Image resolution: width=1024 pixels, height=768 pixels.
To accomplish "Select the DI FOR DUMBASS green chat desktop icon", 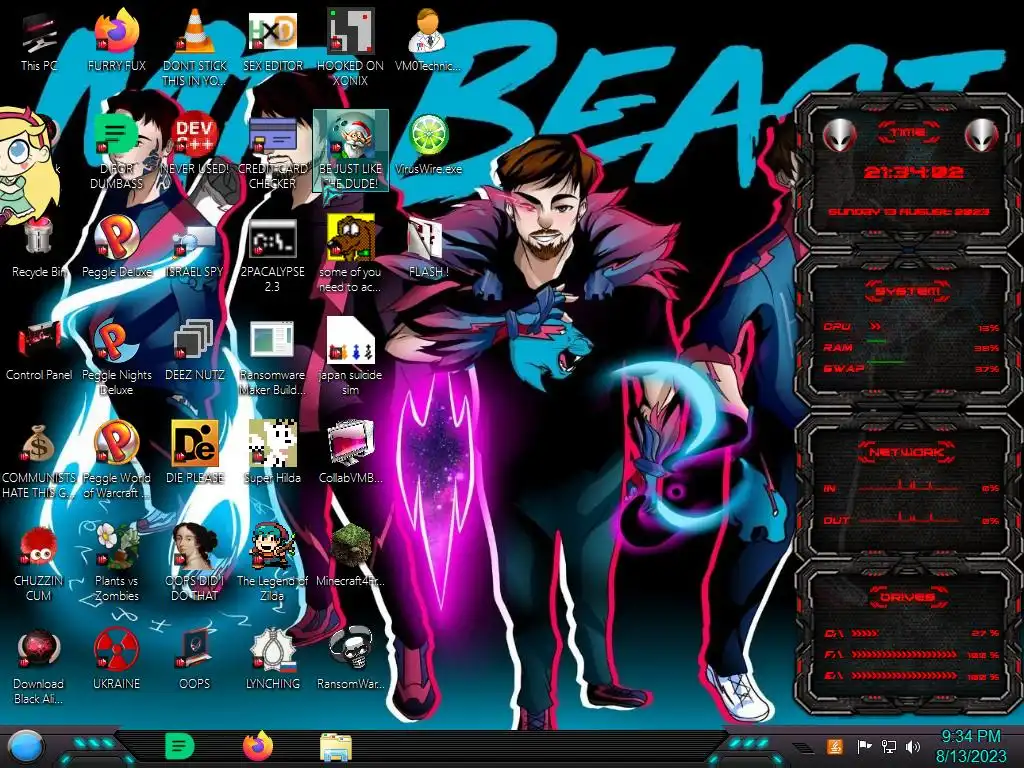I will (116, 150).
